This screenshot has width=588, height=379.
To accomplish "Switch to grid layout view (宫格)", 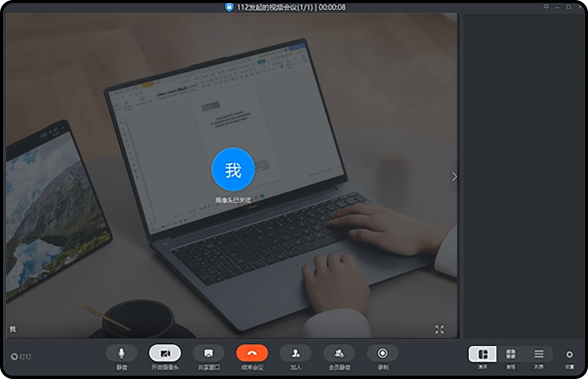I will [x=511, y=354].
